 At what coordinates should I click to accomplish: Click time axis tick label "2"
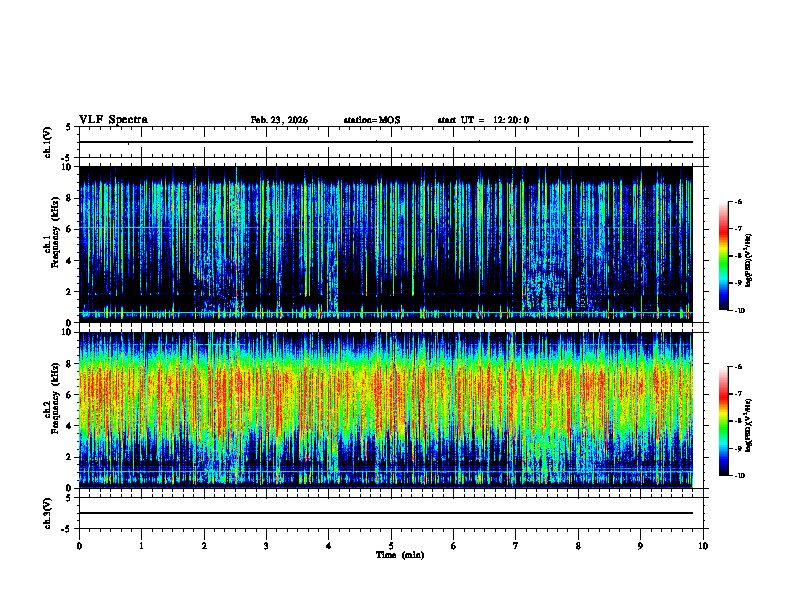click(204, 546)
